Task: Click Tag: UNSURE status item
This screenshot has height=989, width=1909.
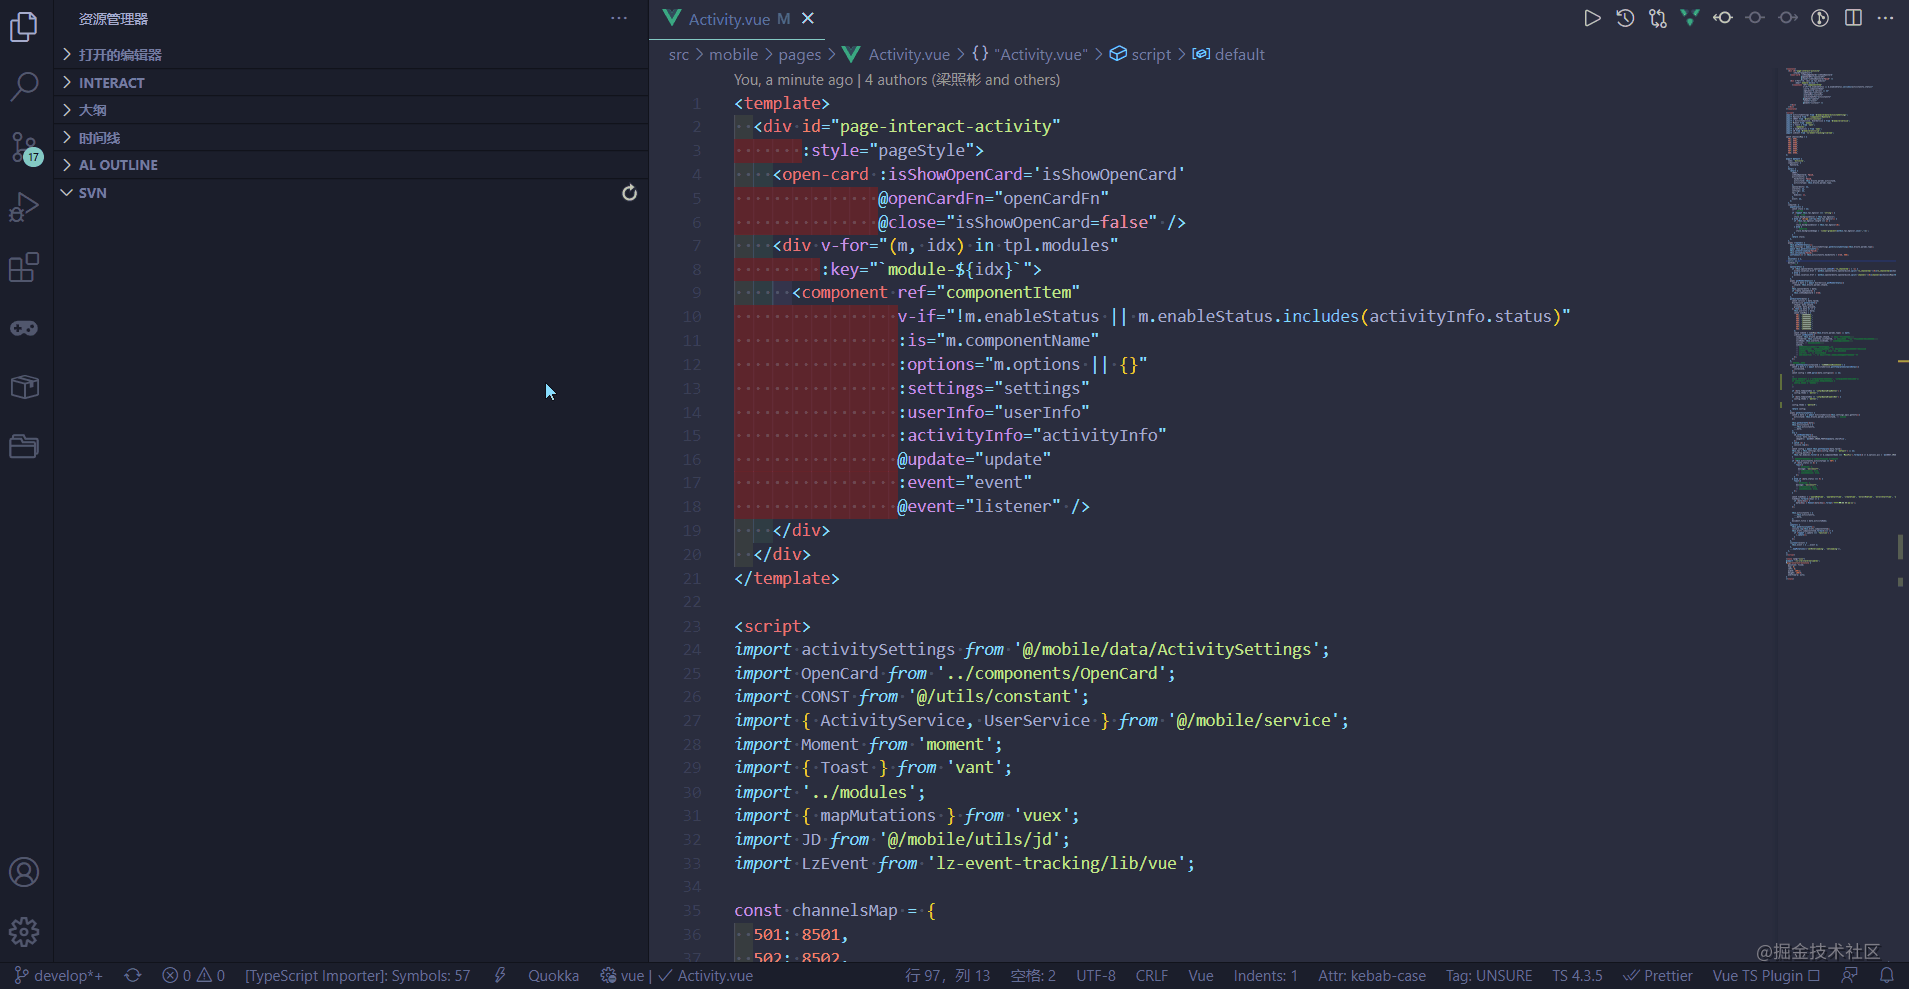Action: tap(1489, 975)
